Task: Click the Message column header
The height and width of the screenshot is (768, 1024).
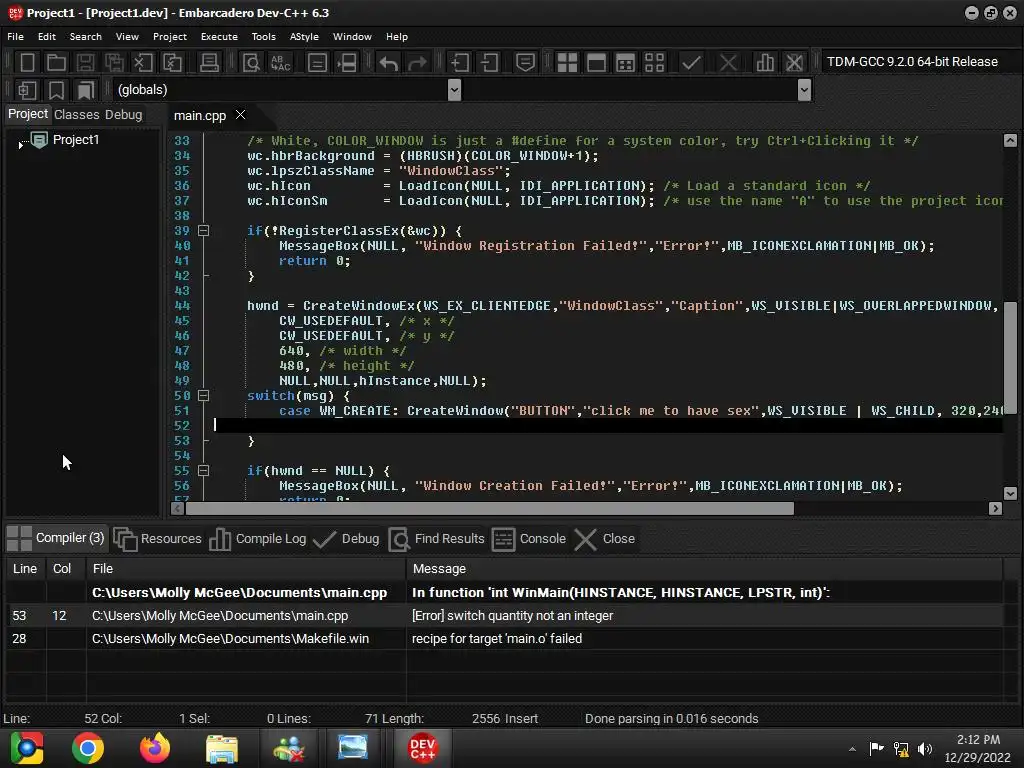Action: 704,569
